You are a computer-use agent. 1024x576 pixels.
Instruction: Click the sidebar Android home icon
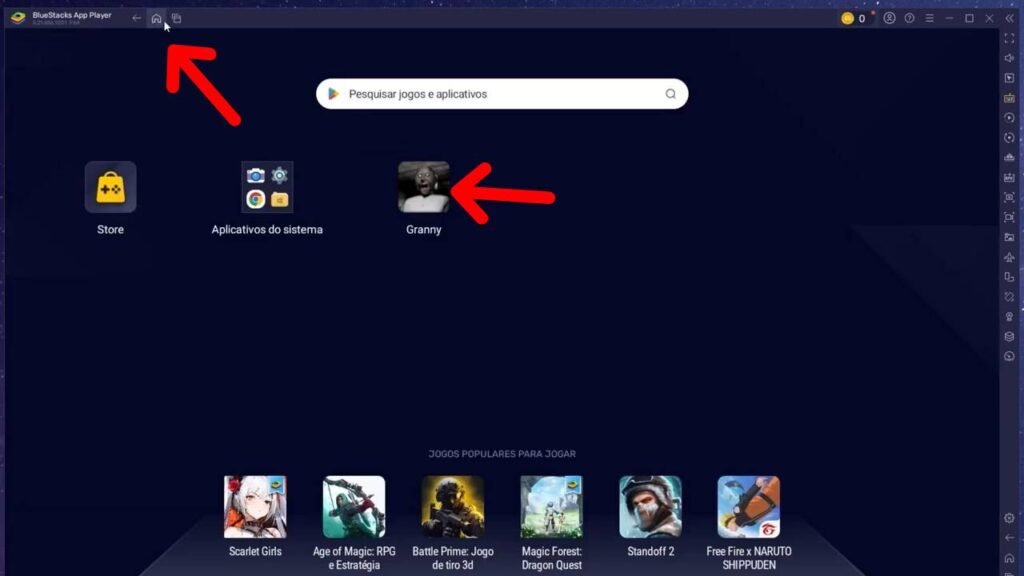point(1009,558)
